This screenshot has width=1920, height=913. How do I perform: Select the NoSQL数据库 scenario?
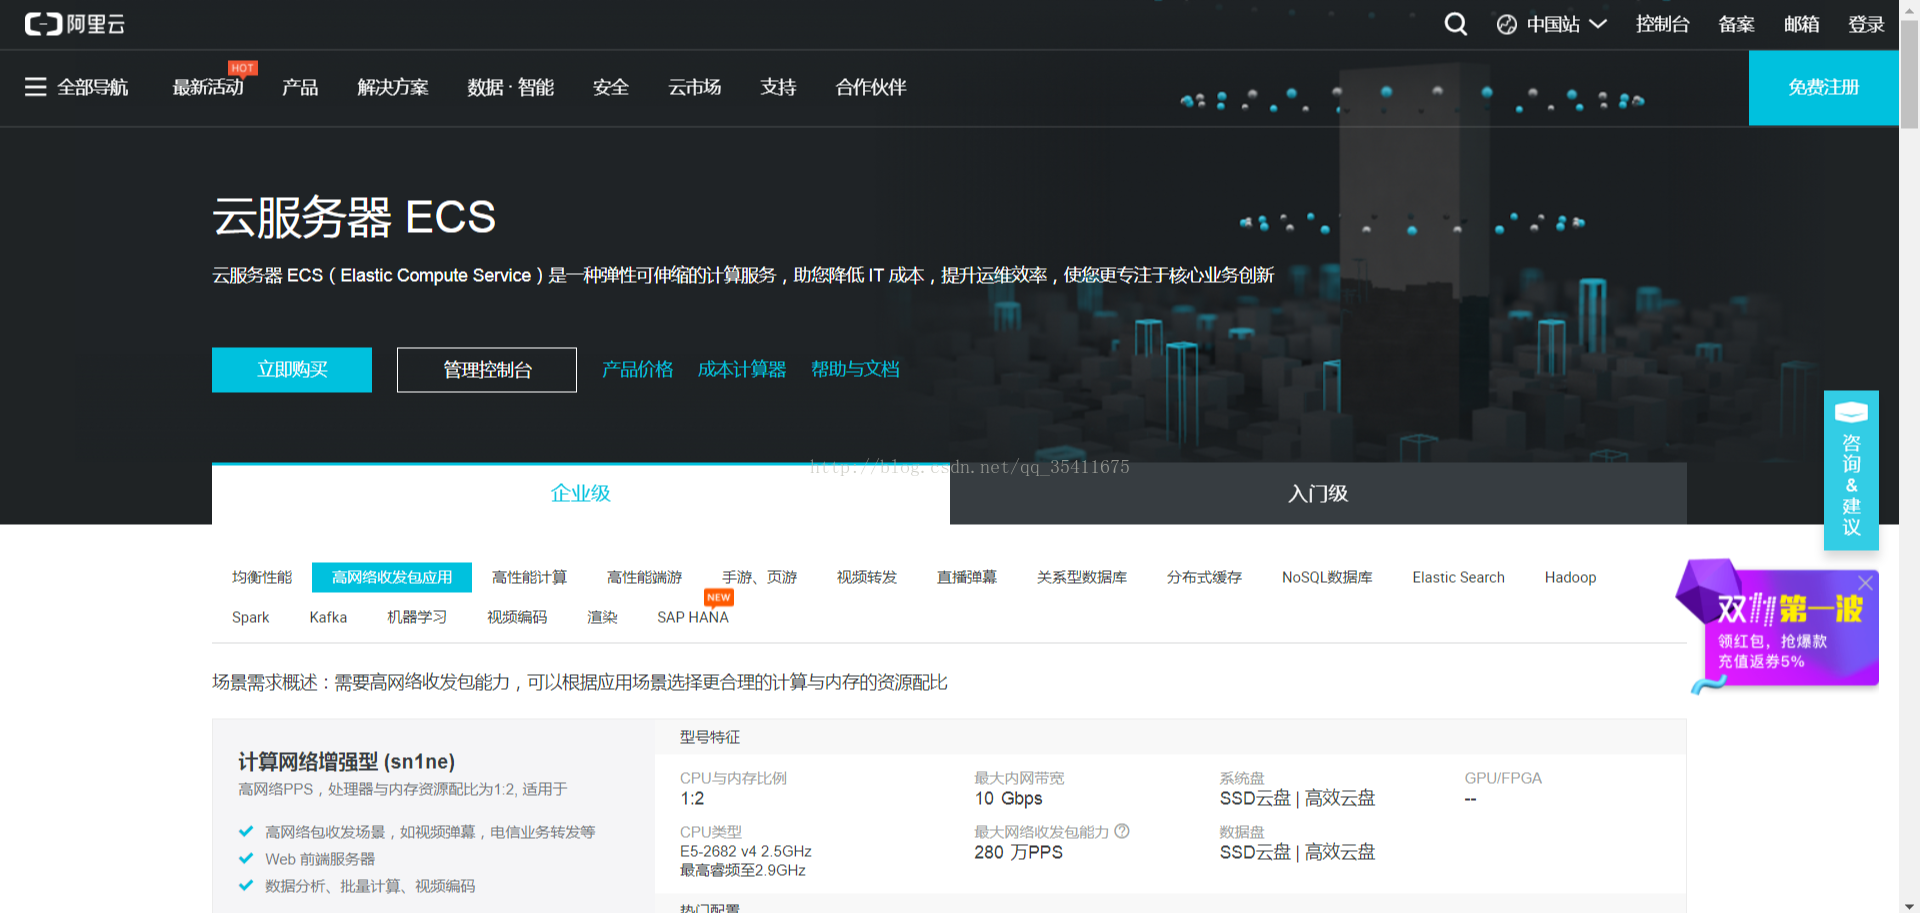1327,577
